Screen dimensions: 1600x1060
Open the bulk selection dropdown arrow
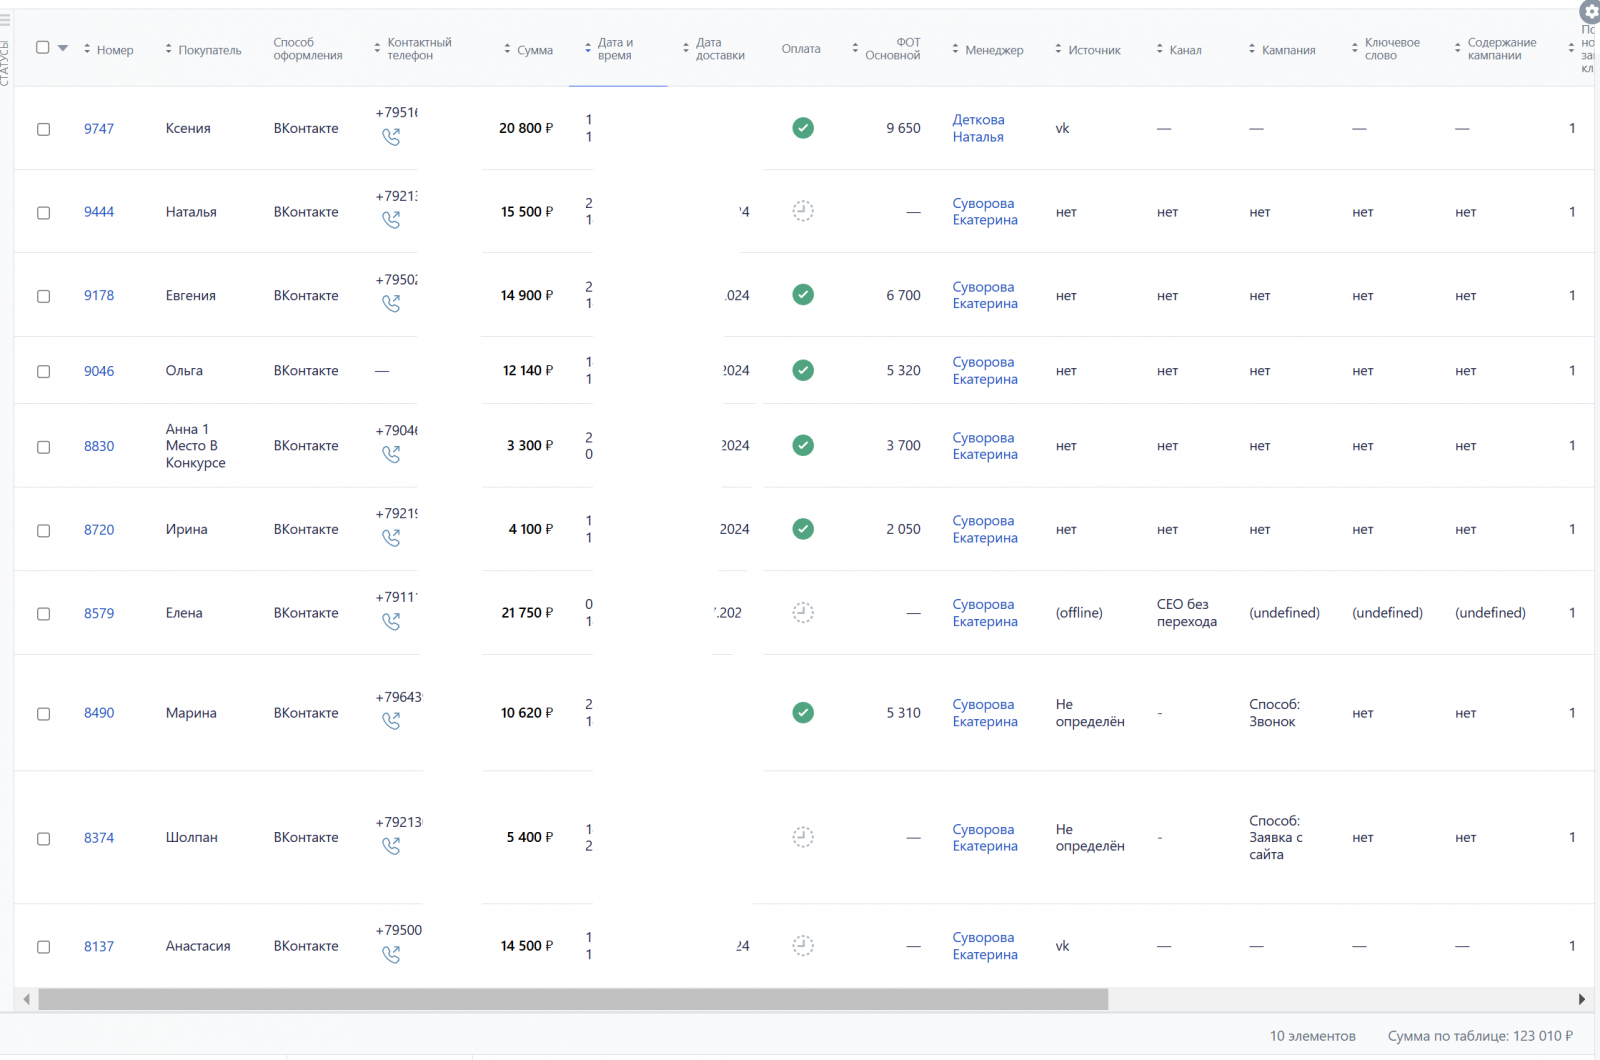(x=63, y=48)
